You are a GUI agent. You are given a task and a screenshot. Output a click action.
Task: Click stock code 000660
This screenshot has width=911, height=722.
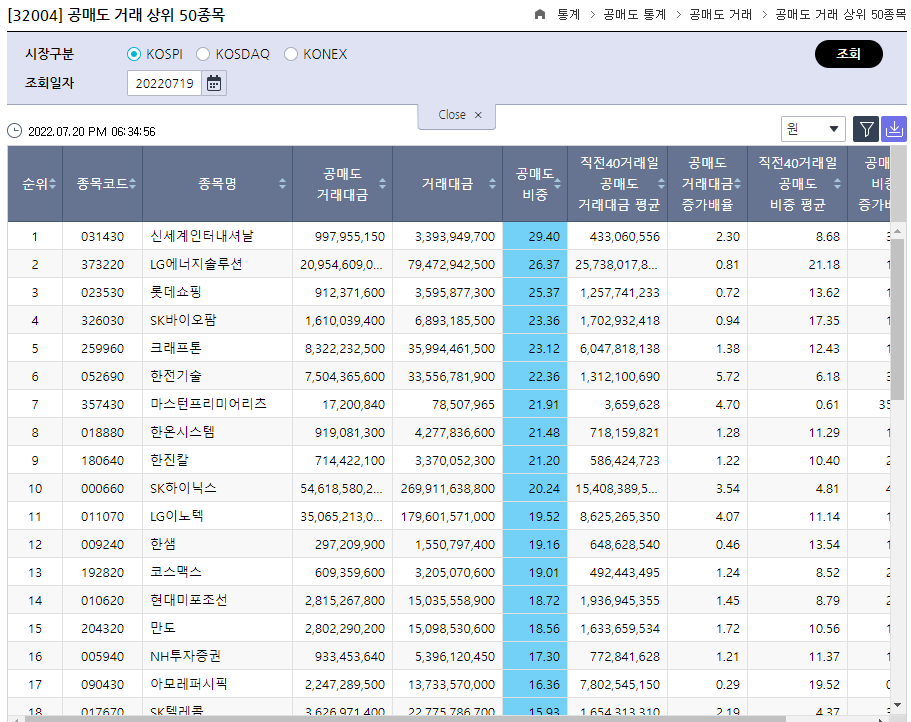click(x=102, y=488)
